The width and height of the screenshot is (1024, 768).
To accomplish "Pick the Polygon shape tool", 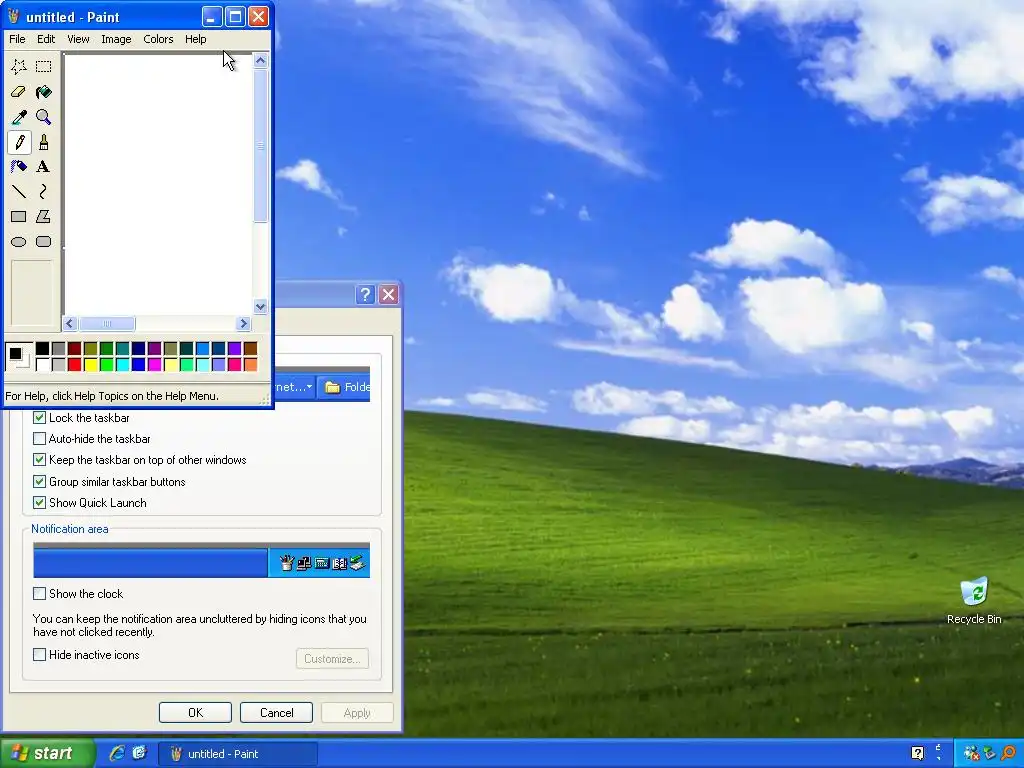I will (43, 216).
